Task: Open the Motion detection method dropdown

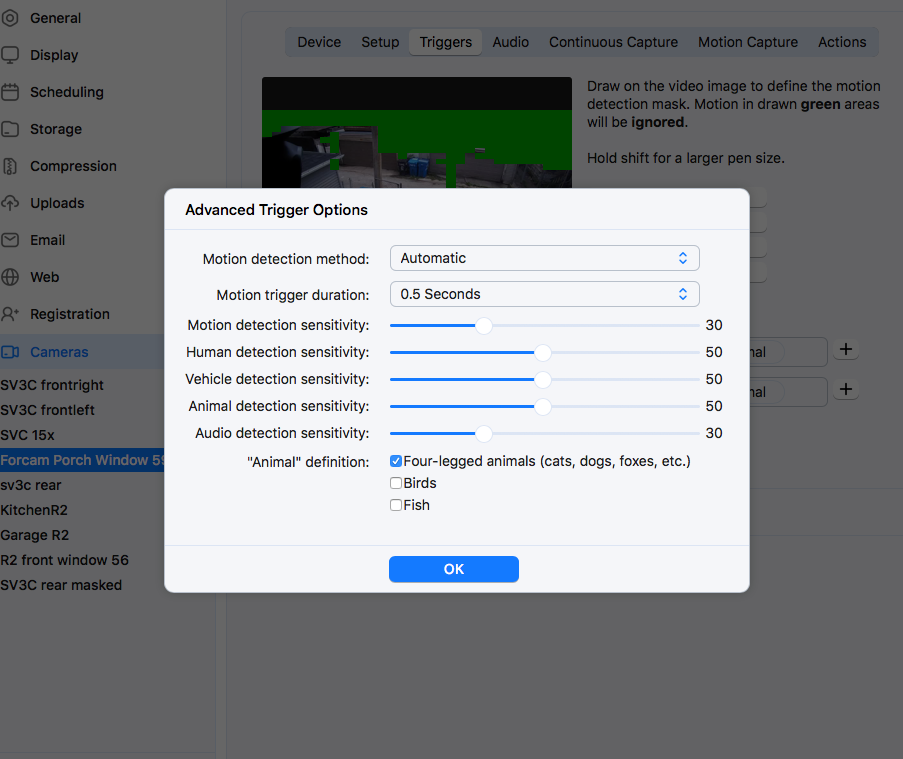Action: [544, 258]
